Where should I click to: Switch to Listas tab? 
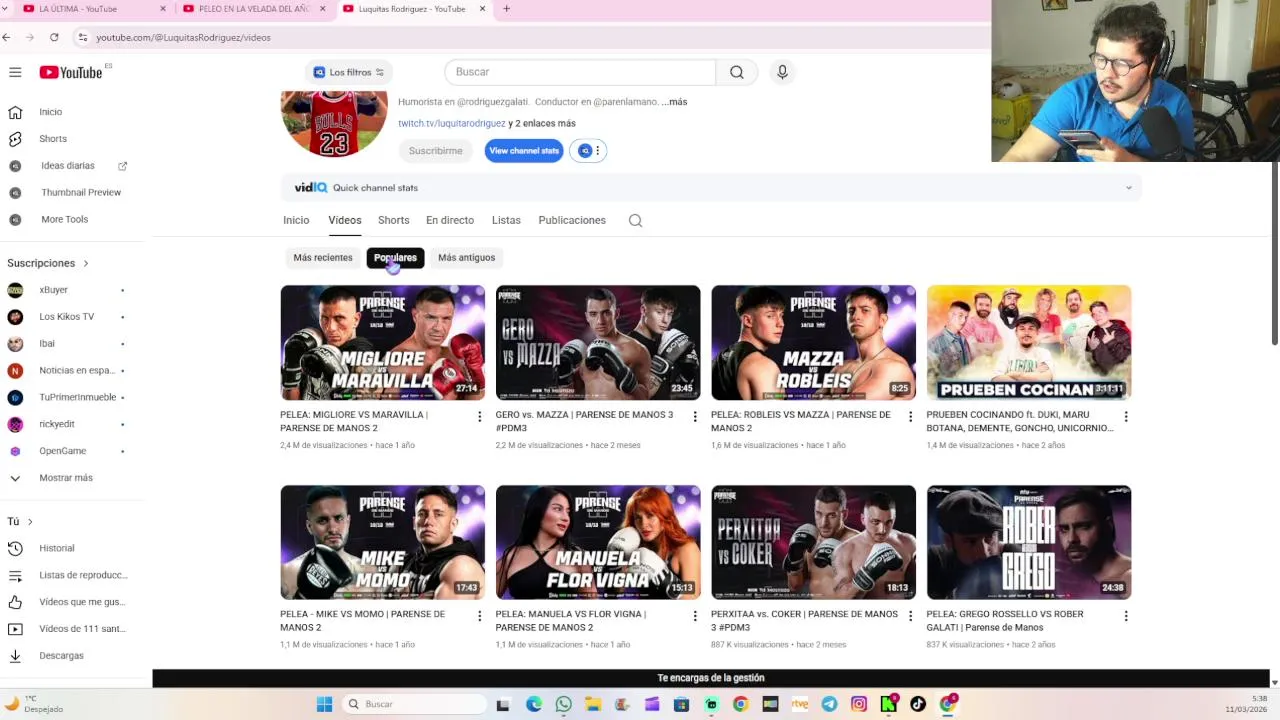(506, 220)
